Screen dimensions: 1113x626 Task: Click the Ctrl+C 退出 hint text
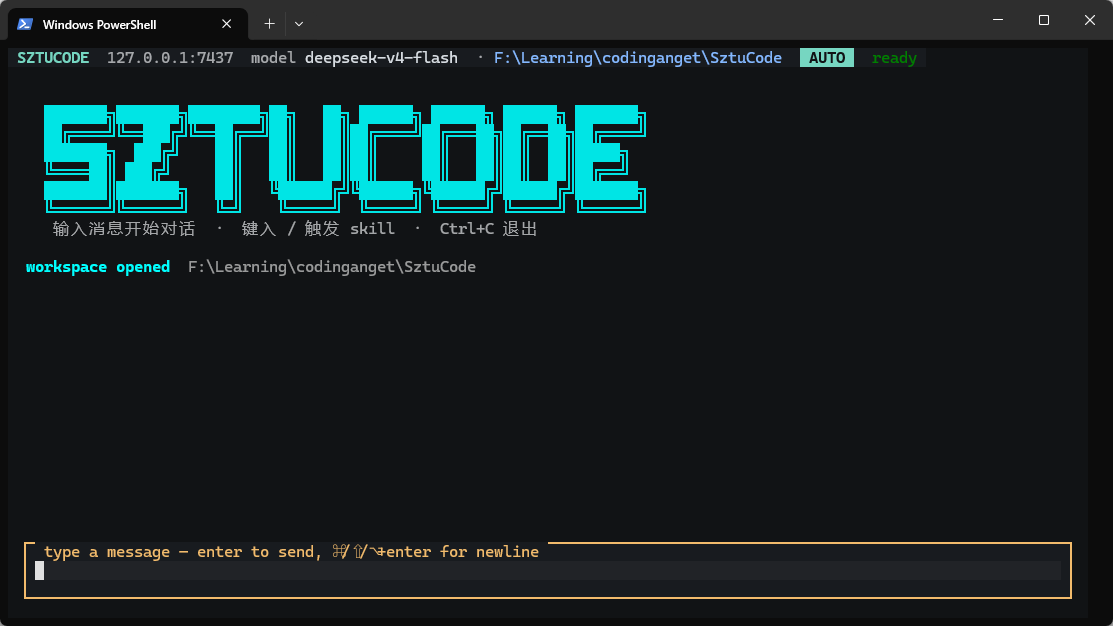[x=488, y=229]
